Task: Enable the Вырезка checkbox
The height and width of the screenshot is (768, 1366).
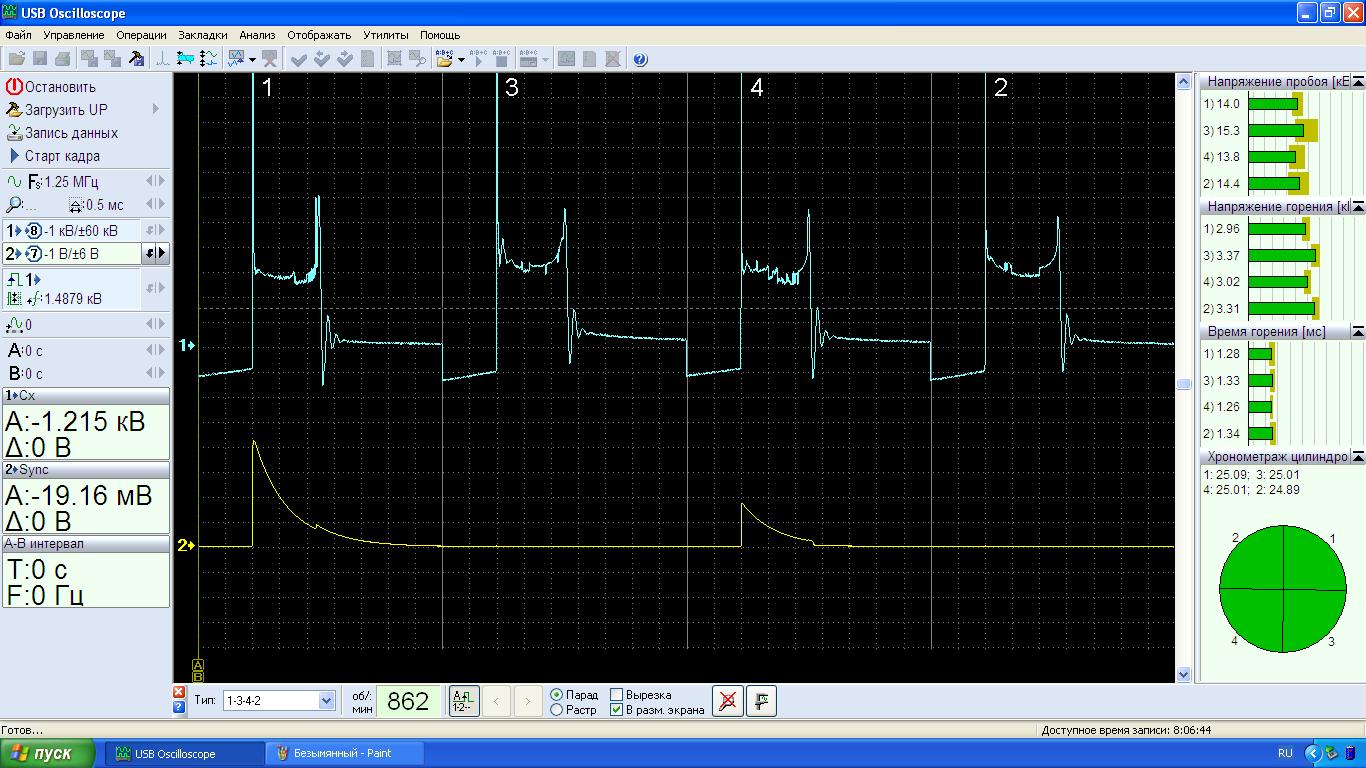Action: [x=617, y=695]
